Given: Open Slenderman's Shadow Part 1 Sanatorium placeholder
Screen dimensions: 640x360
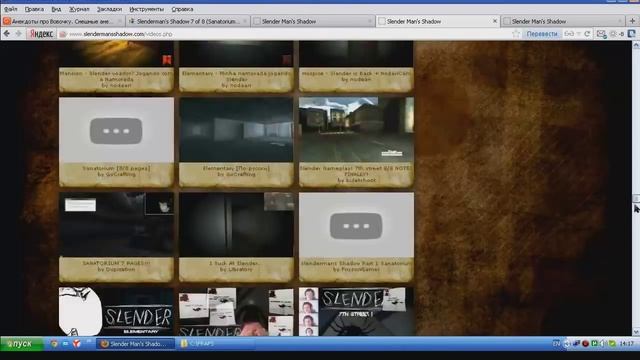Looking at the screenshot, I should click(x=356, y=225).
